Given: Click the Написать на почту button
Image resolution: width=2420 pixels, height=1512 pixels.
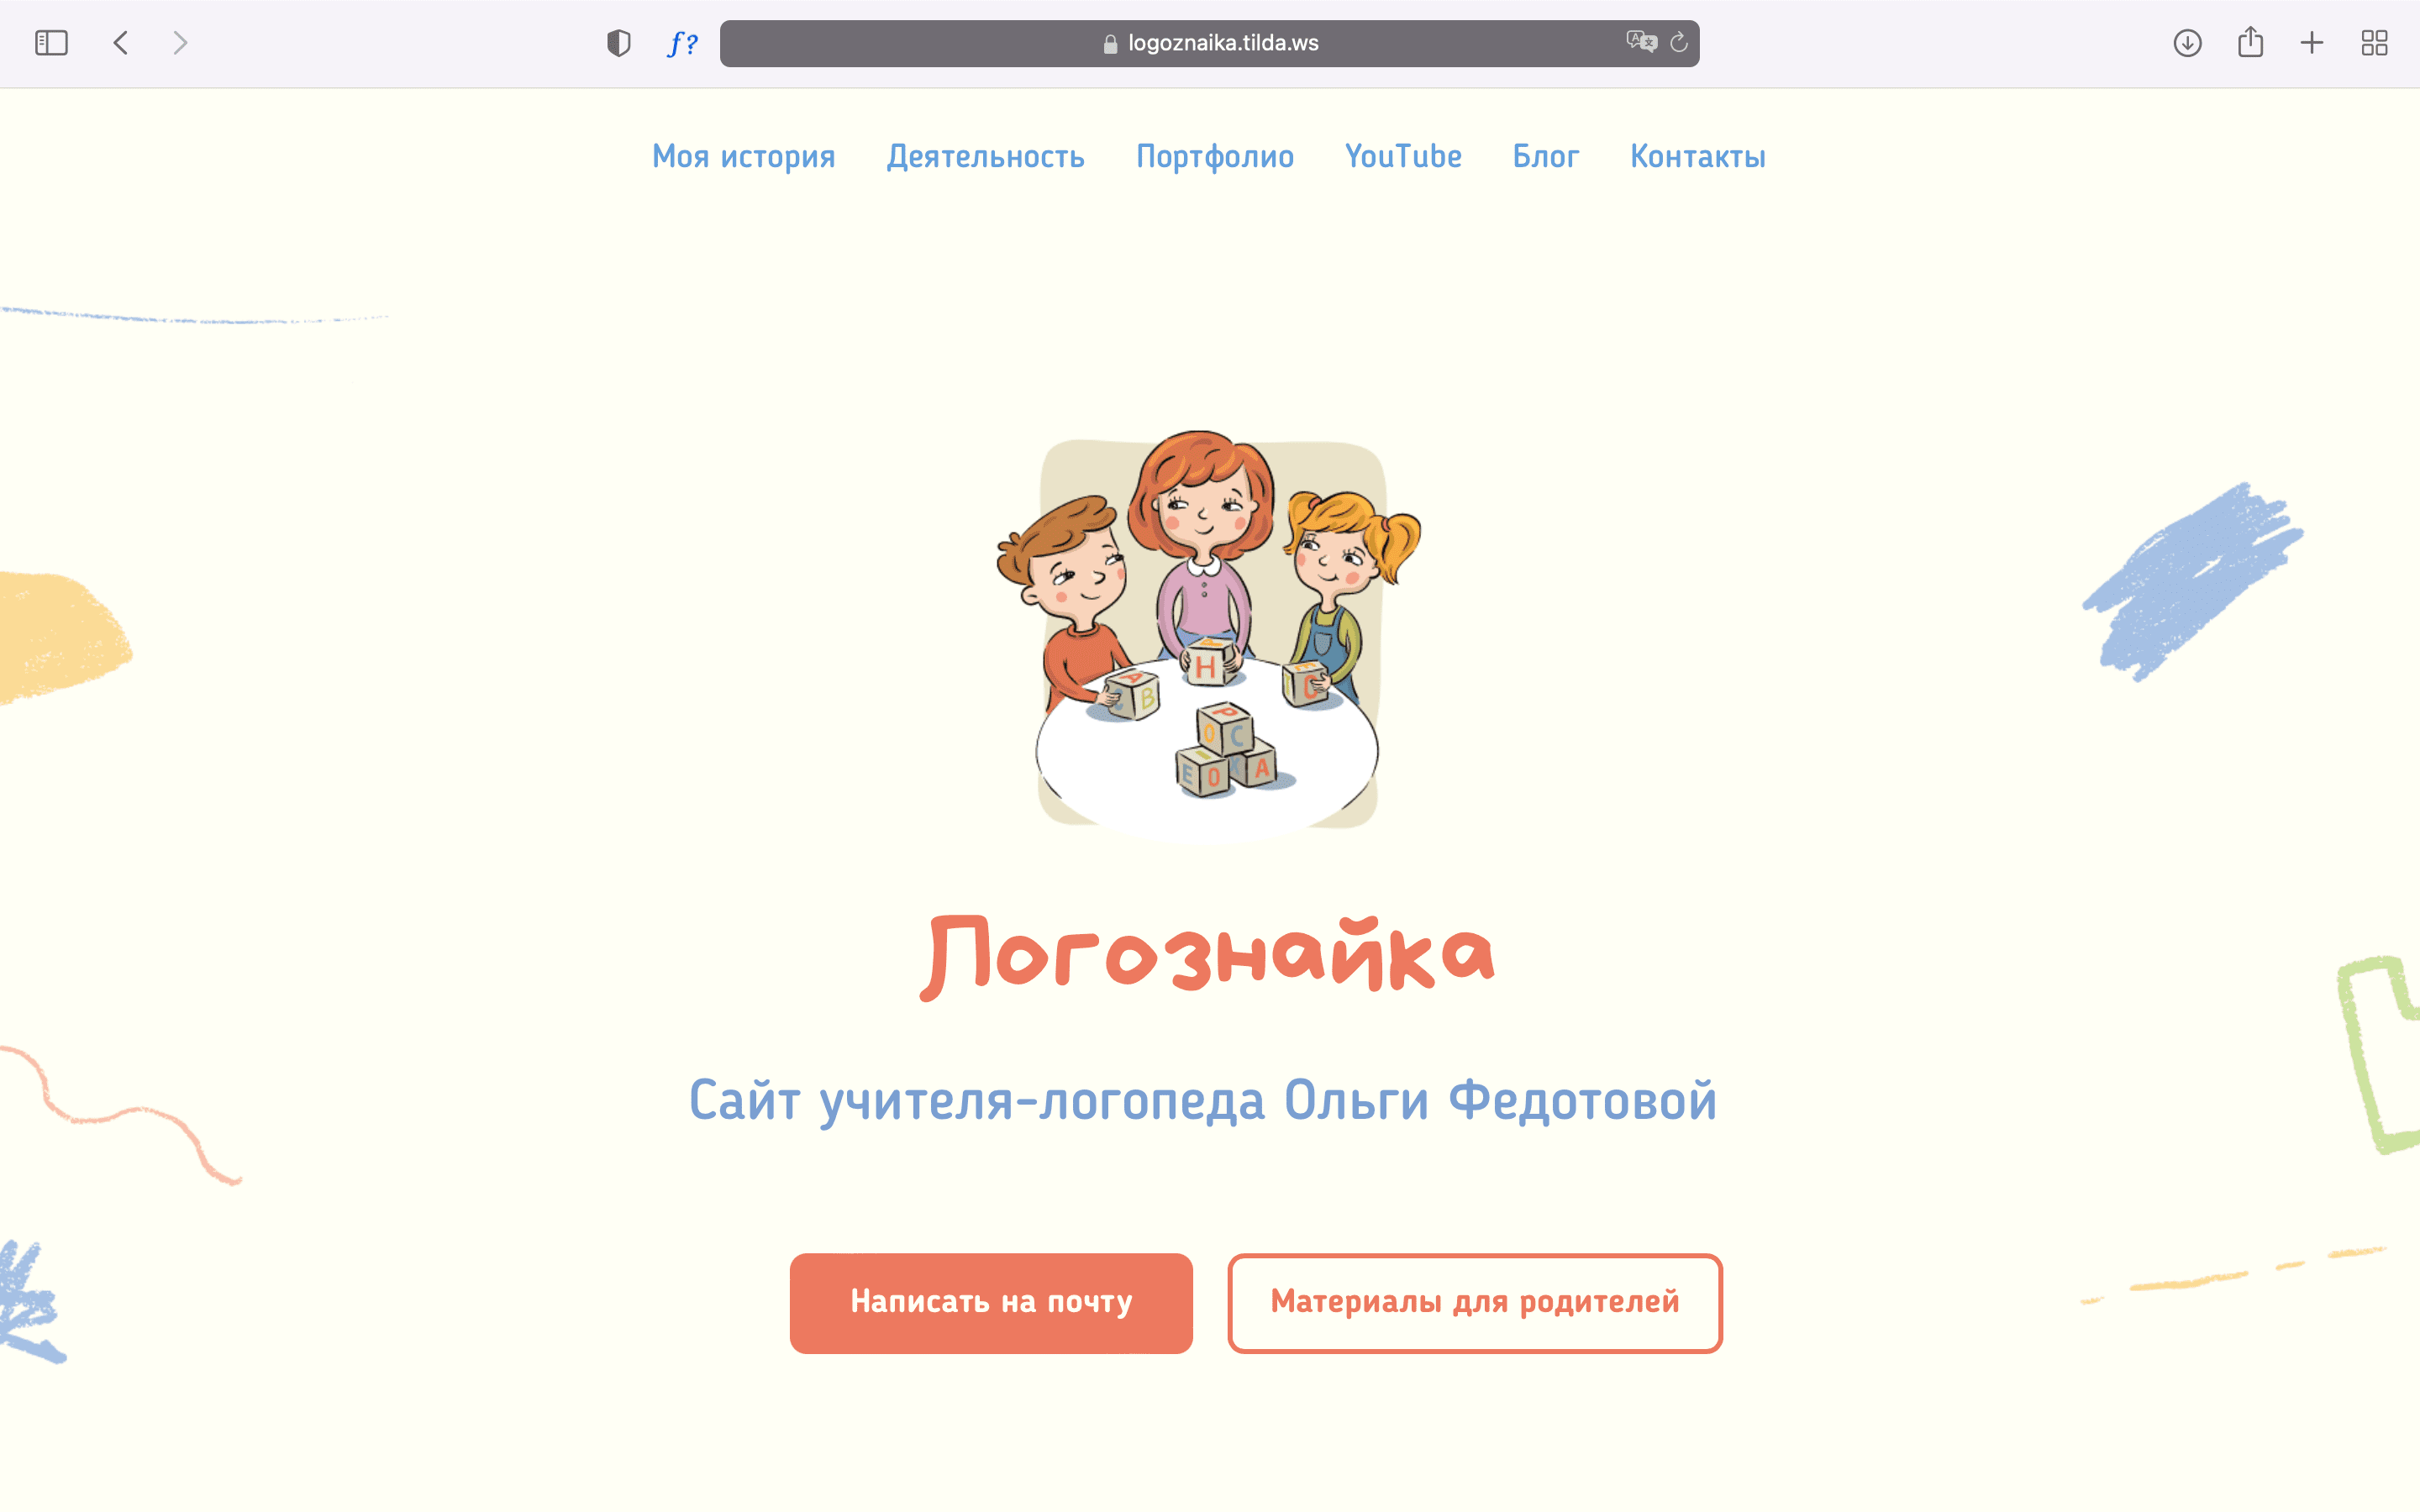Looking at the screenshot, I should tap(991, 1302).
